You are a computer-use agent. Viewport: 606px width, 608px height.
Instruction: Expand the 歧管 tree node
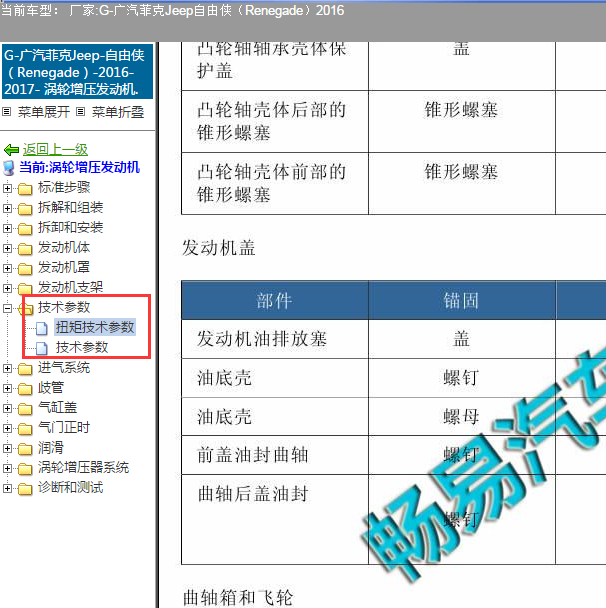[7, 389]
